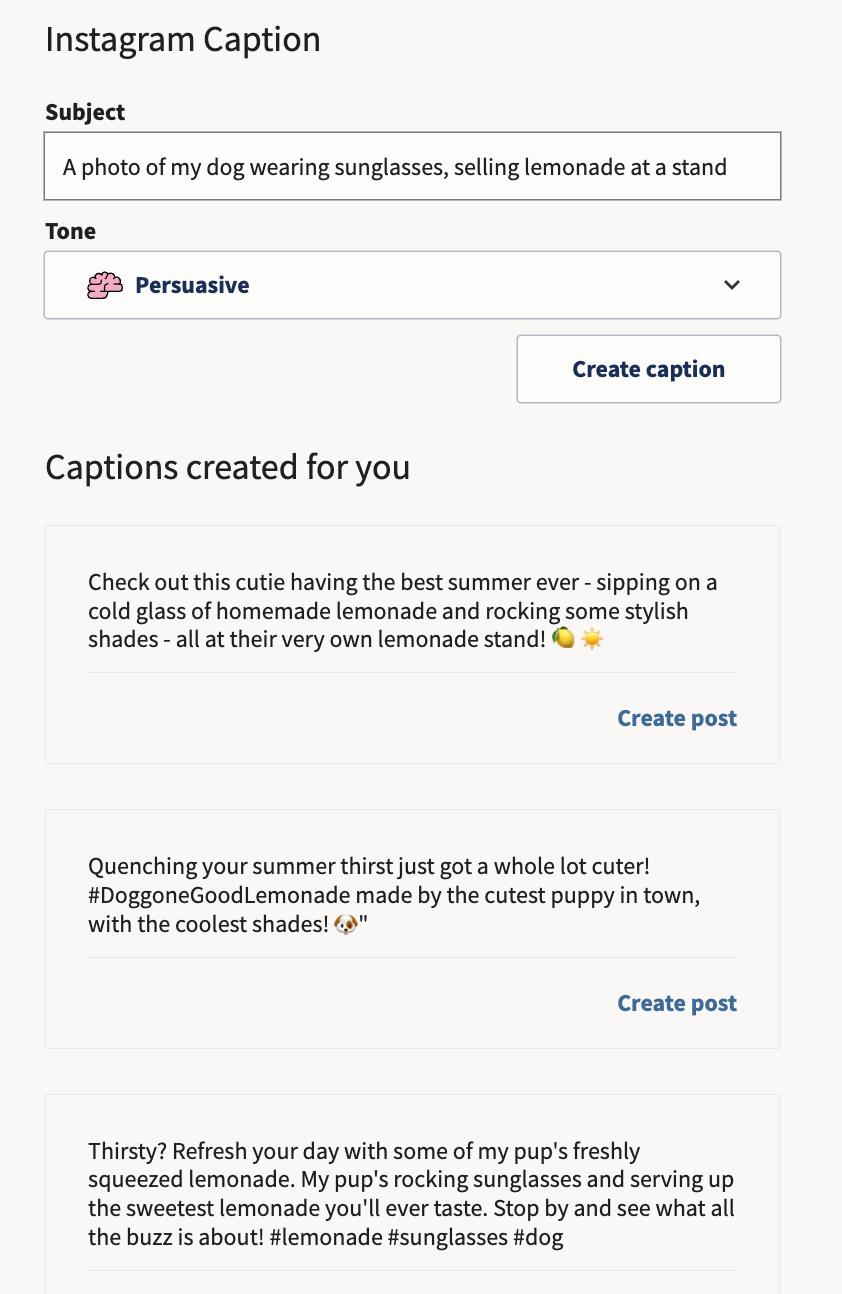Click the Subject input field
Viewport: 842px width, 1294px height.
(x=412, y=166)
